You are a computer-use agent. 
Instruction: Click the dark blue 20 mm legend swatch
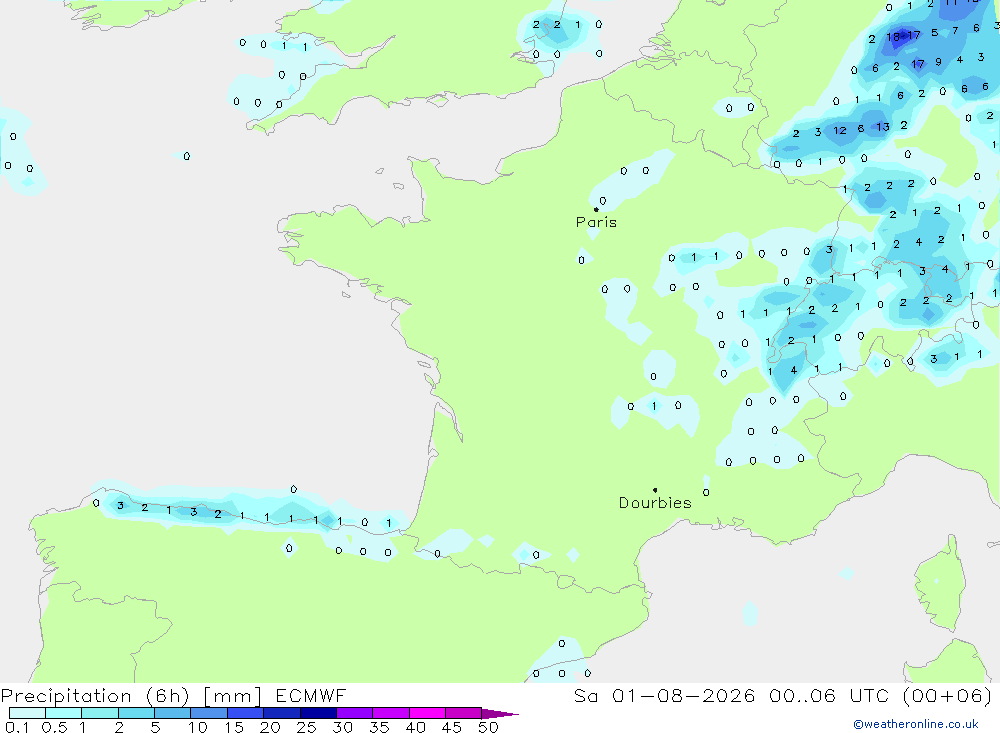click(x=282, y=713)
